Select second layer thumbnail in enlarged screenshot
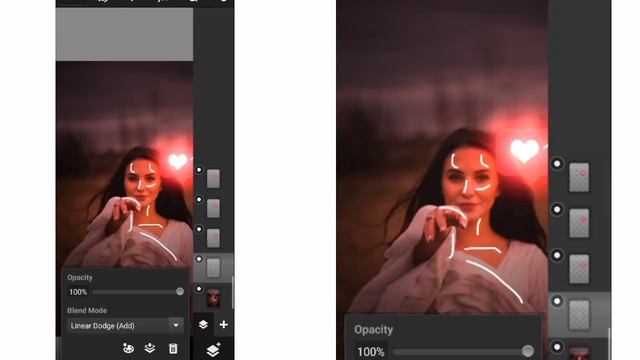Screen dimensions: 640x360 click(x=579, y=223)
